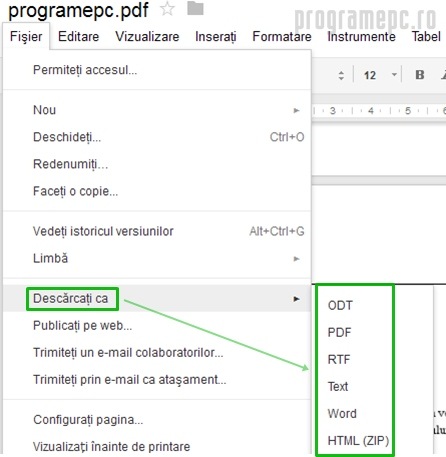Screen dimensions: 446x457
Task: Toggle bold formatting with B icon
Action: [x=420, y=75]
